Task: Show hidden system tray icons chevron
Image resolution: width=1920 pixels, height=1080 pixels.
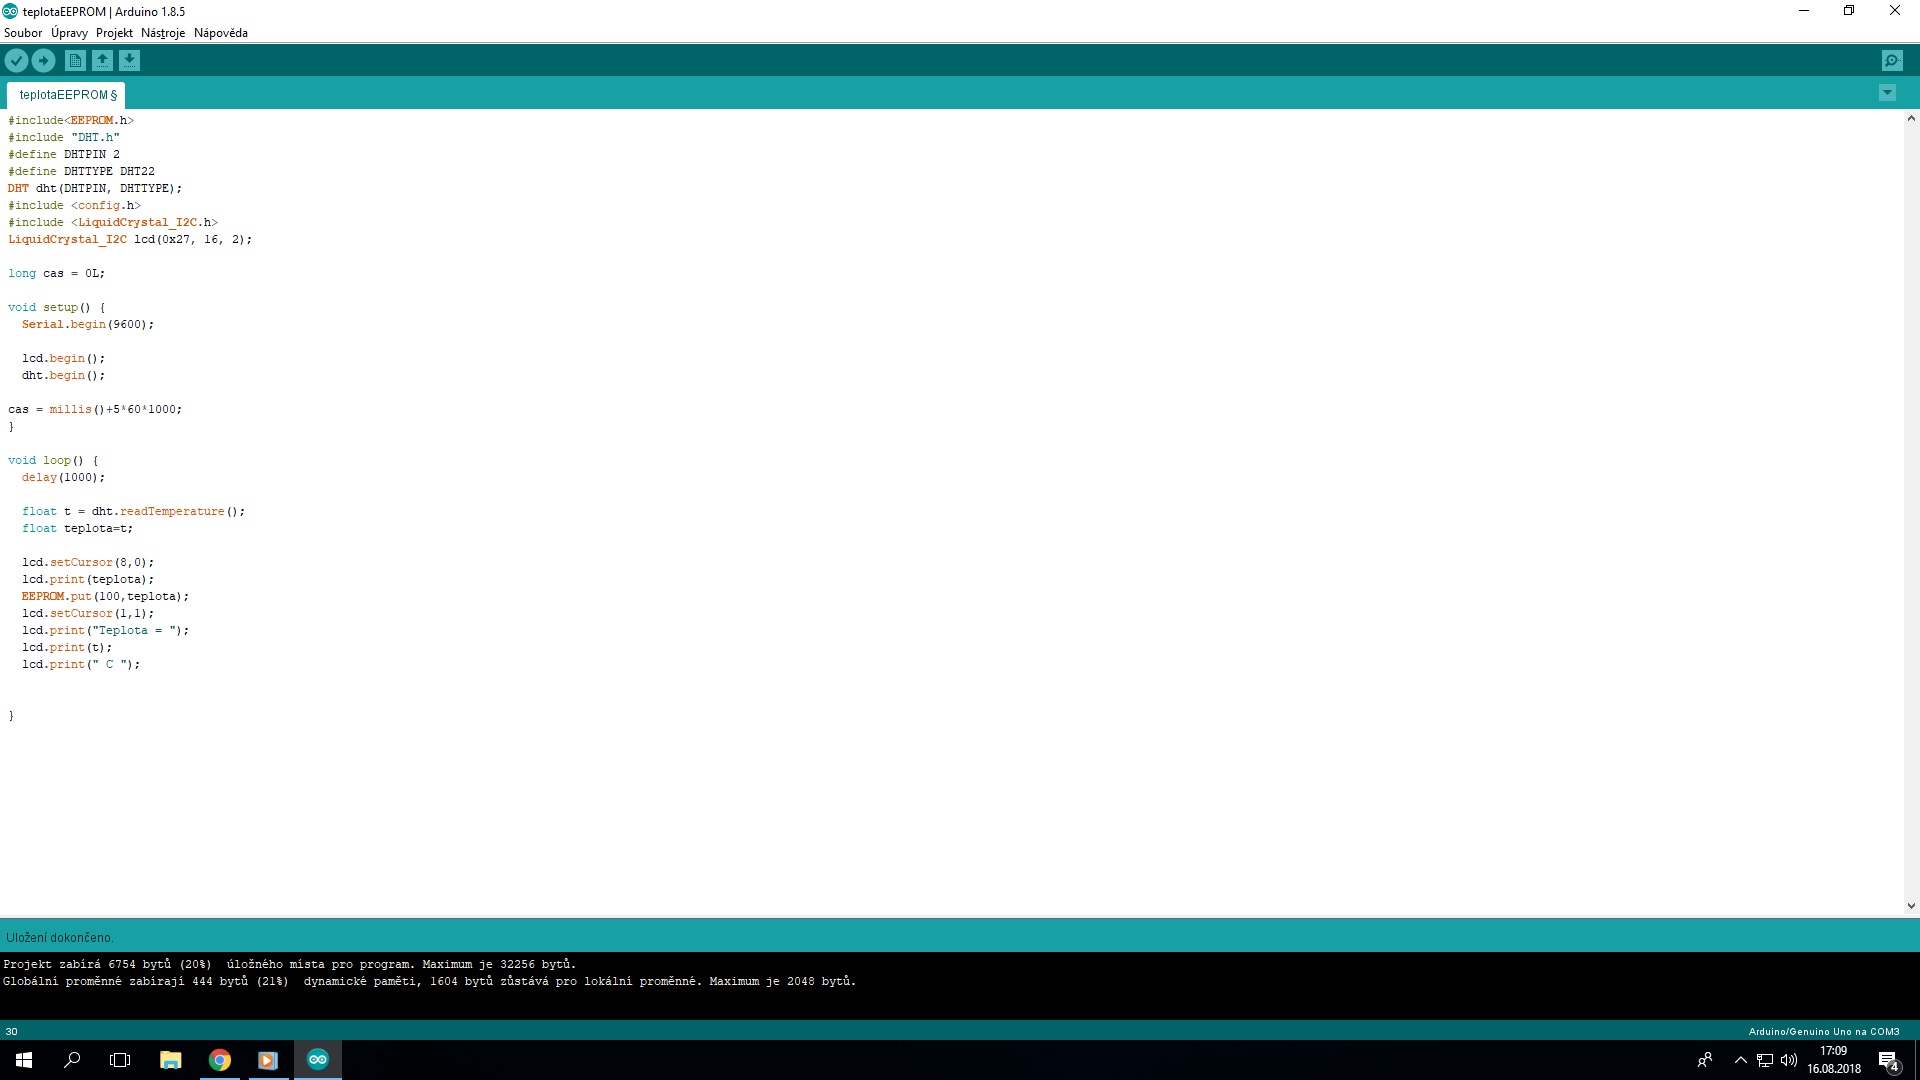Action: pos(1740,1060)
